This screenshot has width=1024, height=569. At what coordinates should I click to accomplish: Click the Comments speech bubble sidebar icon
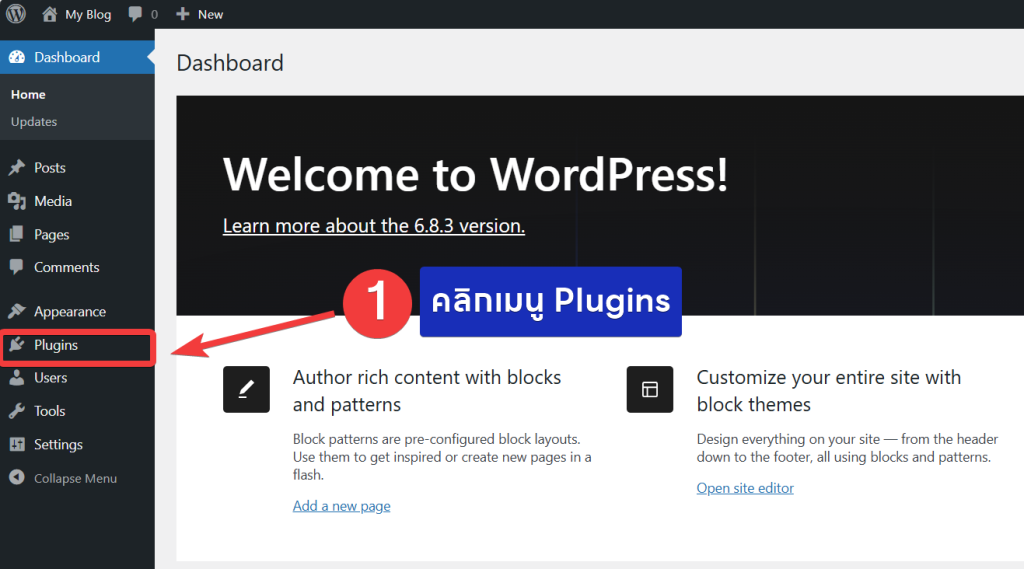[17, 267]
